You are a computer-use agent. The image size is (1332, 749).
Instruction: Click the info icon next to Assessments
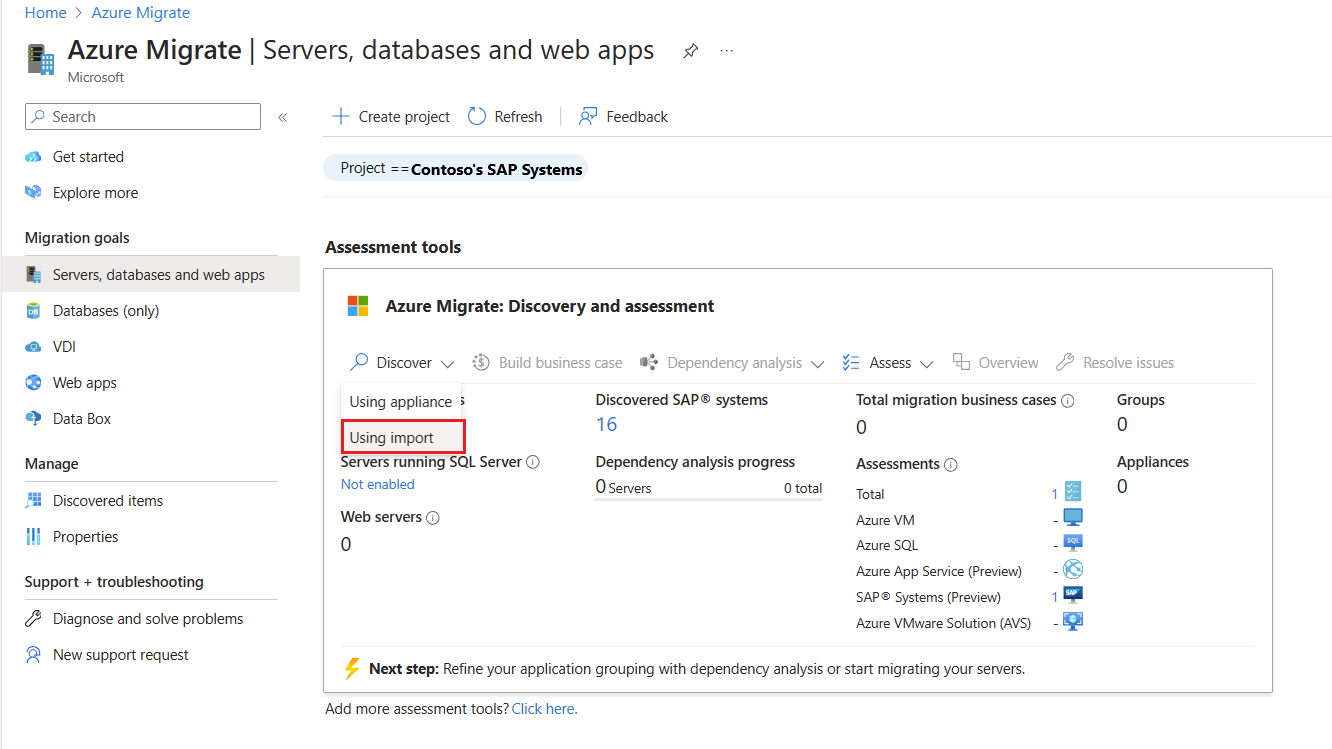coord(950,465)
